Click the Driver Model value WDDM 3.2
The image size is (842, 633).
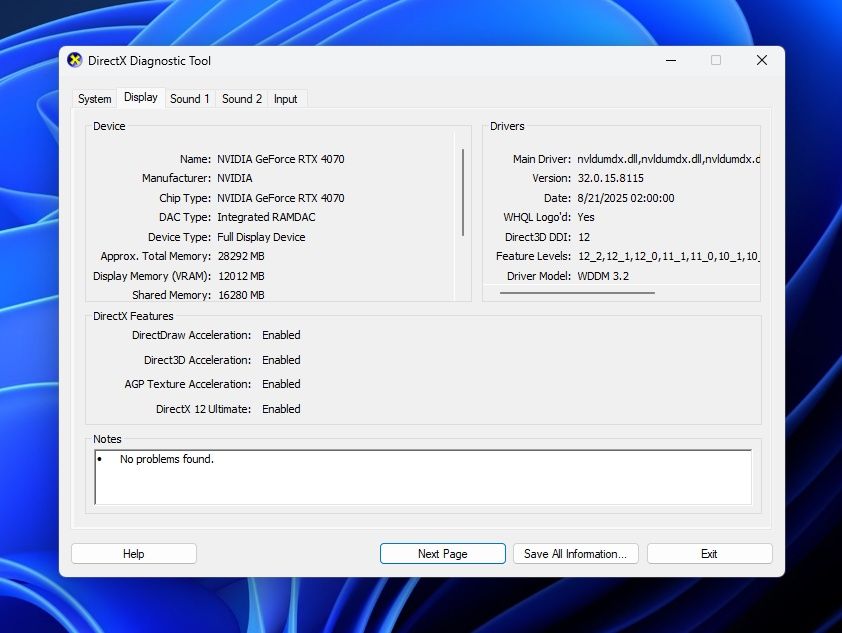coord(603,276)
